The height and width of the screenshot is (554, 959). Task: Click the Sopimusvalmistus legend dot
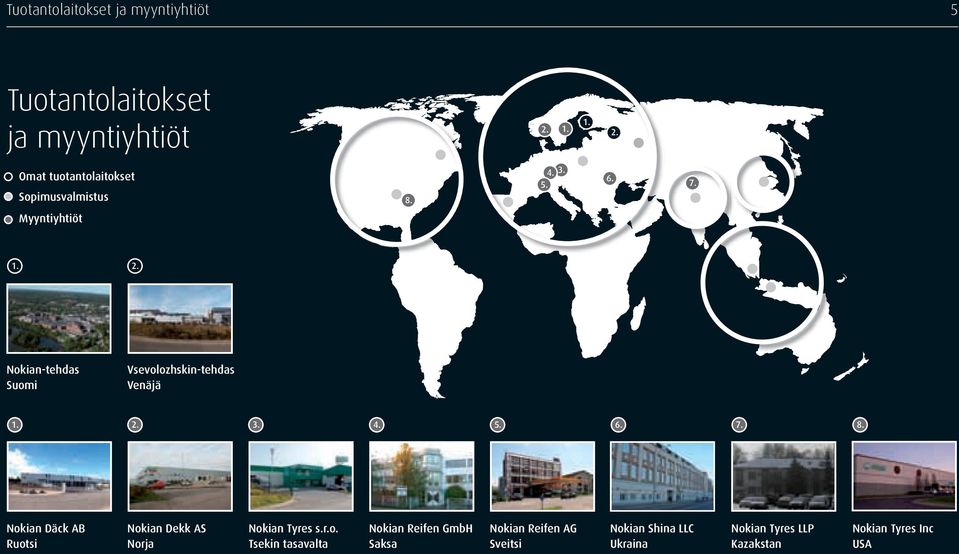9,197
